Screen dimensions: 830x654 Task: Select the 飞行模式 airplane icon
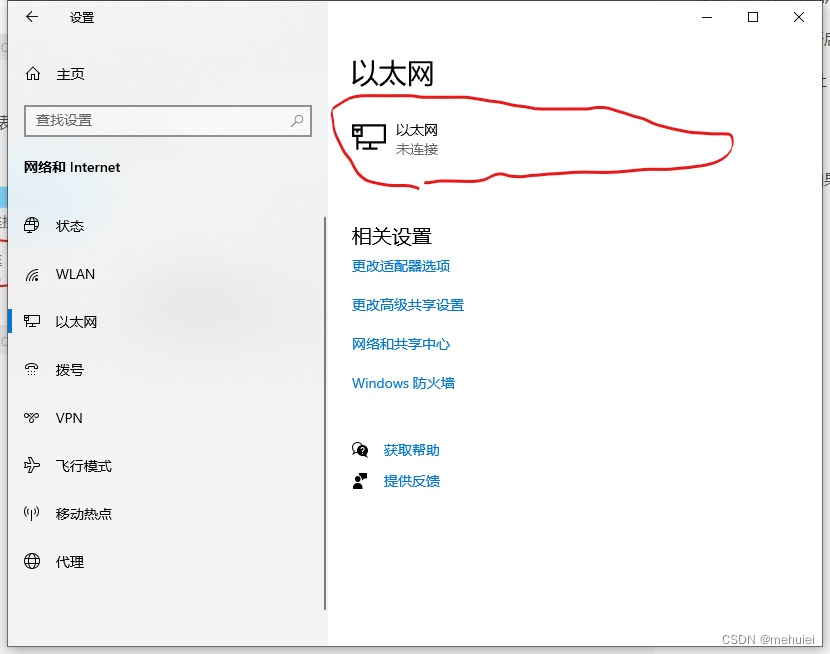coord(32,465)
